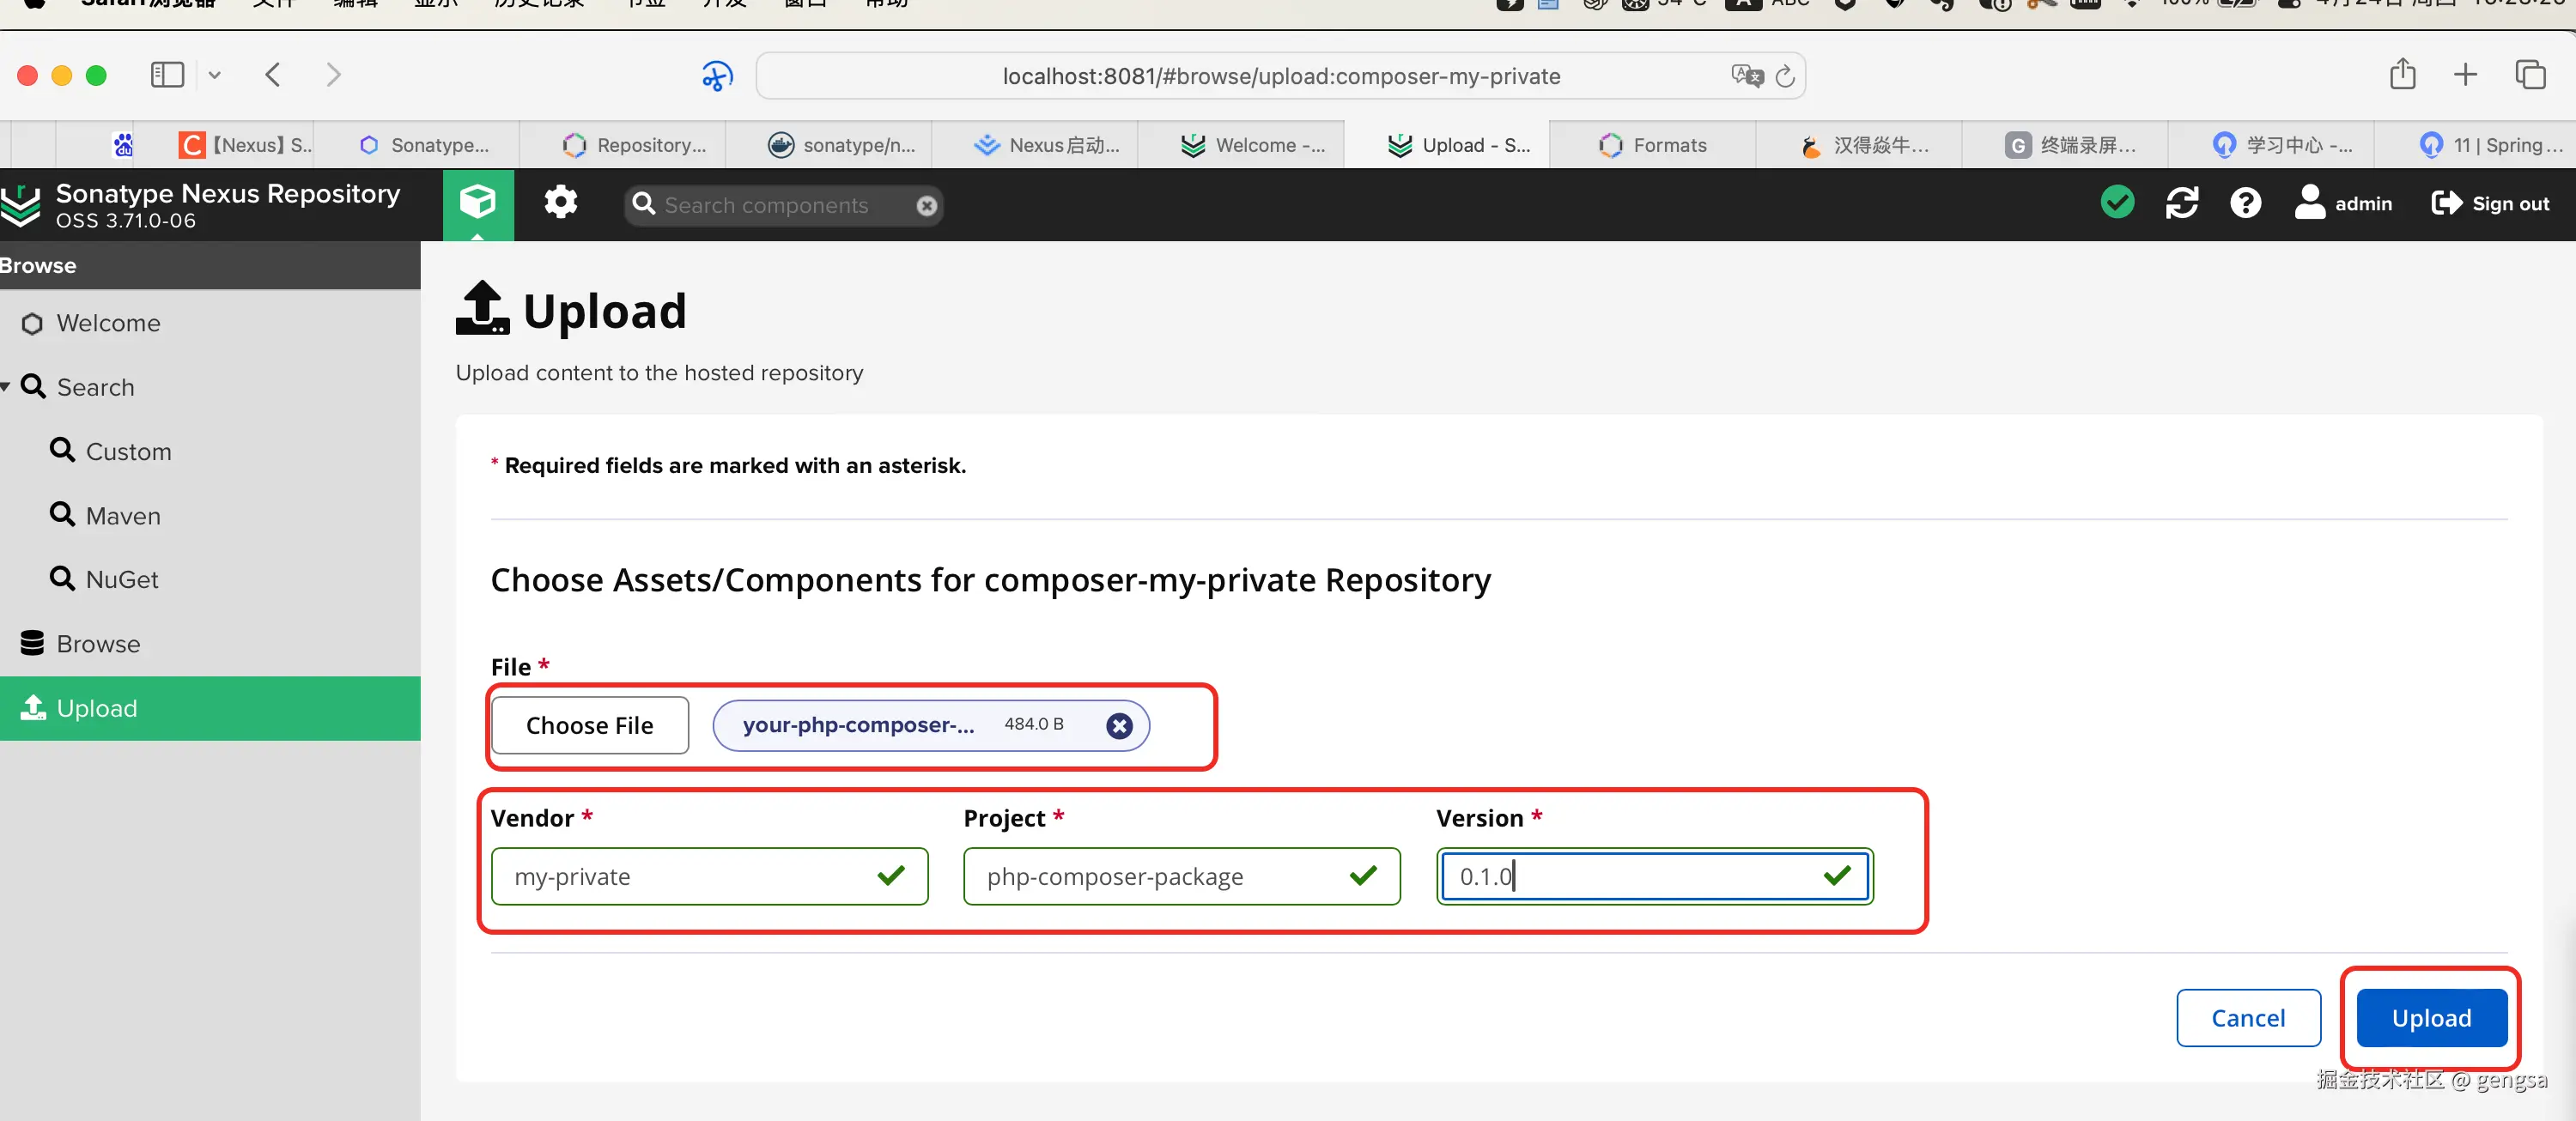This screenshot has height=1121, width=2576.
Task: Collapse the Search tree in sidebar
Action: [x=6, y=387]
